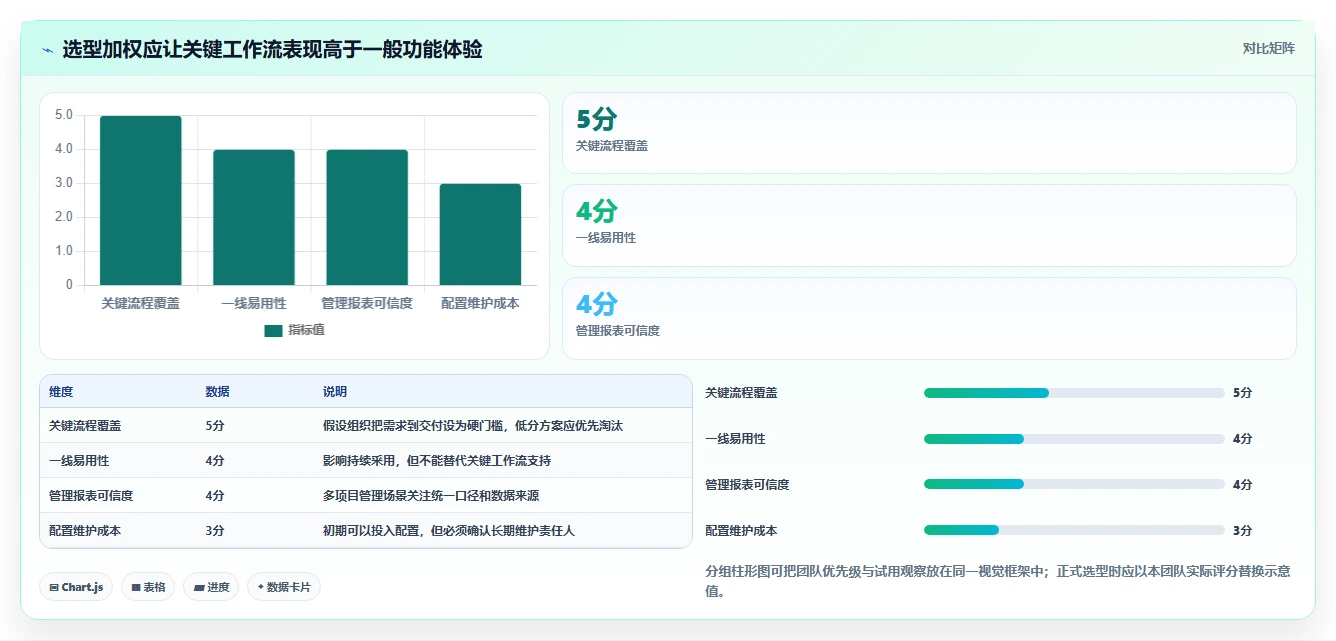Open the 5分 关键流程覆盖 data card
1336x641 pixels.
(929, 133)
